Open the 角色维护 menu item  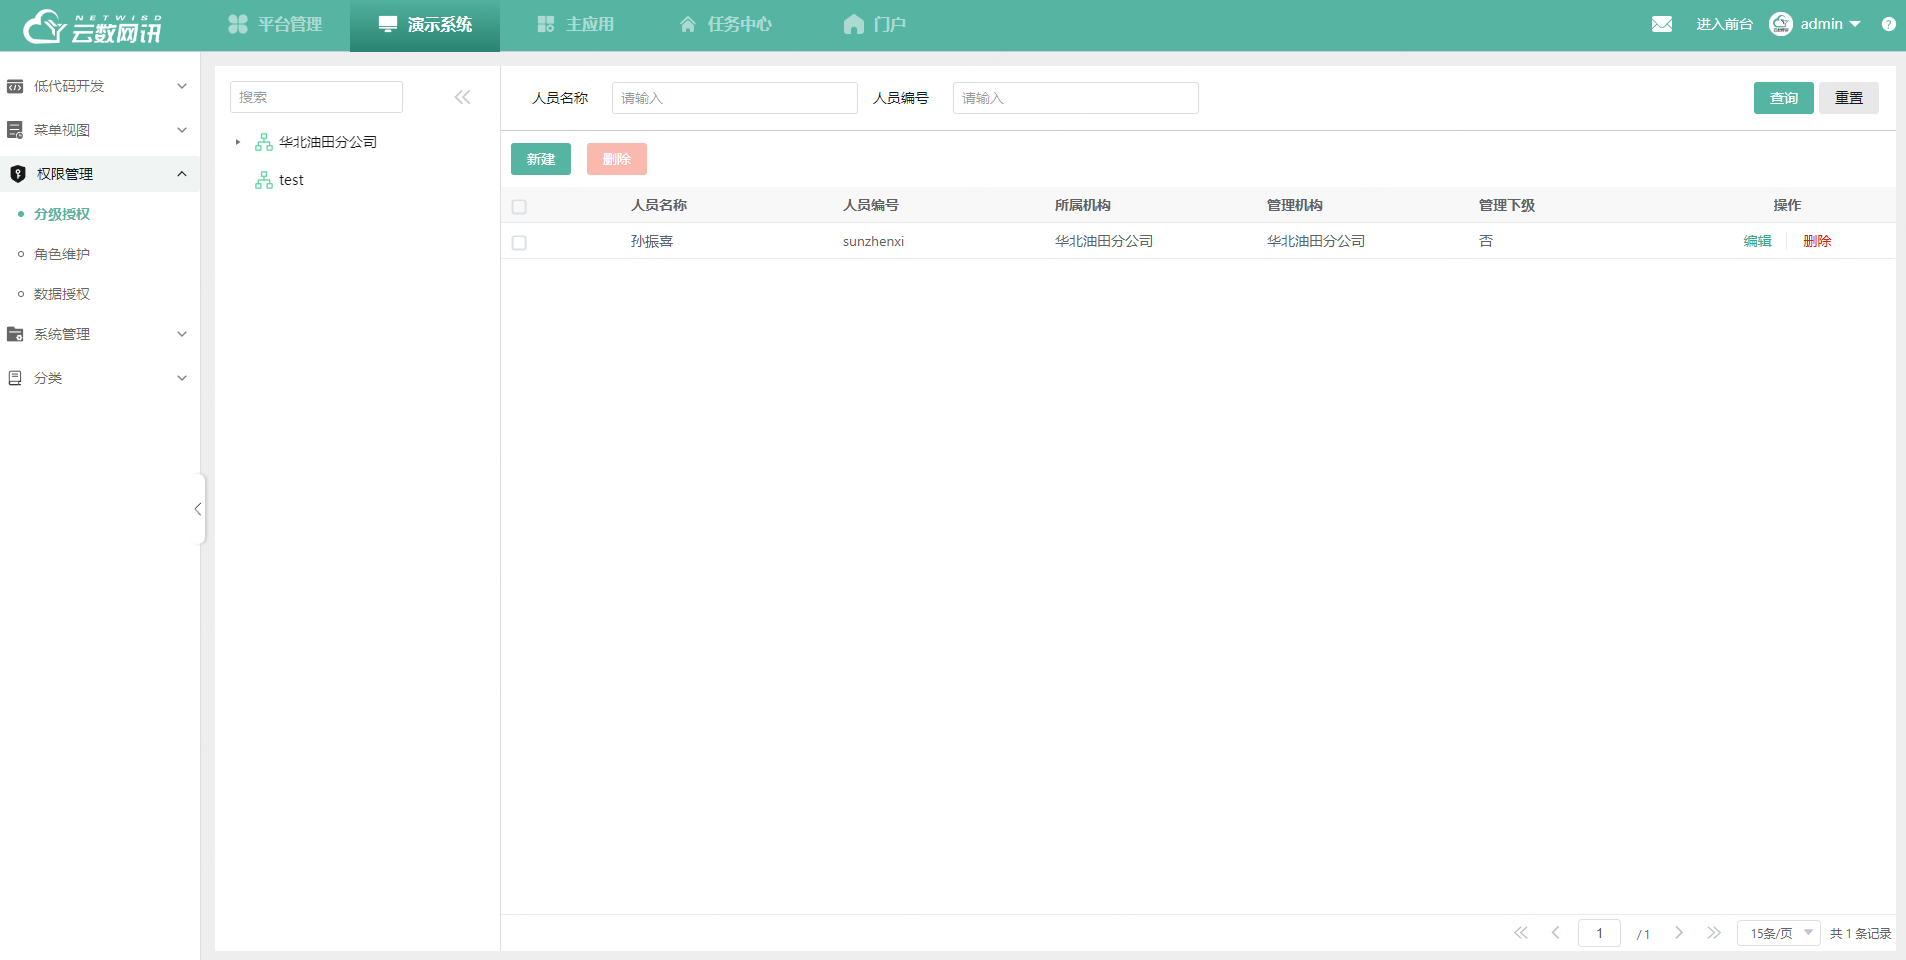point(62,254)
